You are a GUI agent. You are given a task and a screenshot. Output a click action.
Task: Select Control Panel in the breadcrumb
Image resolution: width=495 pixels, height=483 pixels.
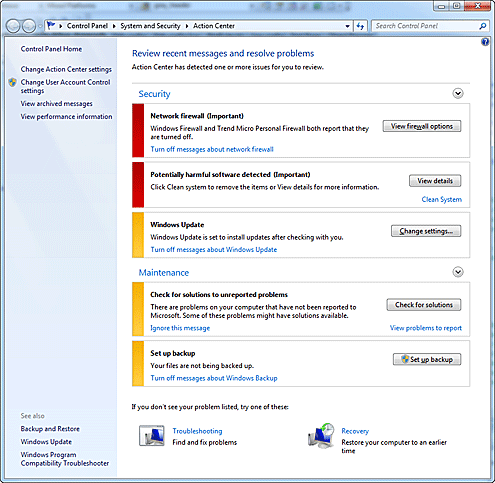point(87,26)
